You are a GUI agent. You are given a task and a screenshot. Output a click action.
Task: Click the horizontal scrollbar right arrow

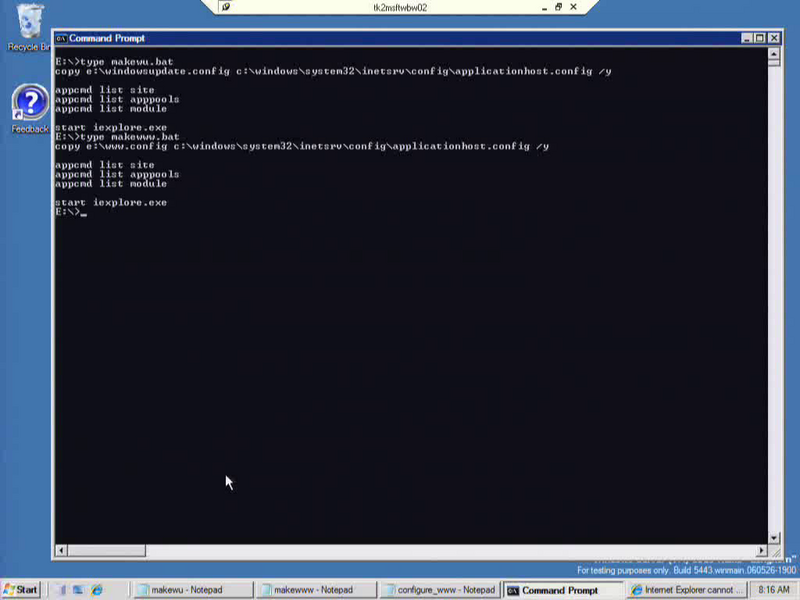tap(761, 551)
